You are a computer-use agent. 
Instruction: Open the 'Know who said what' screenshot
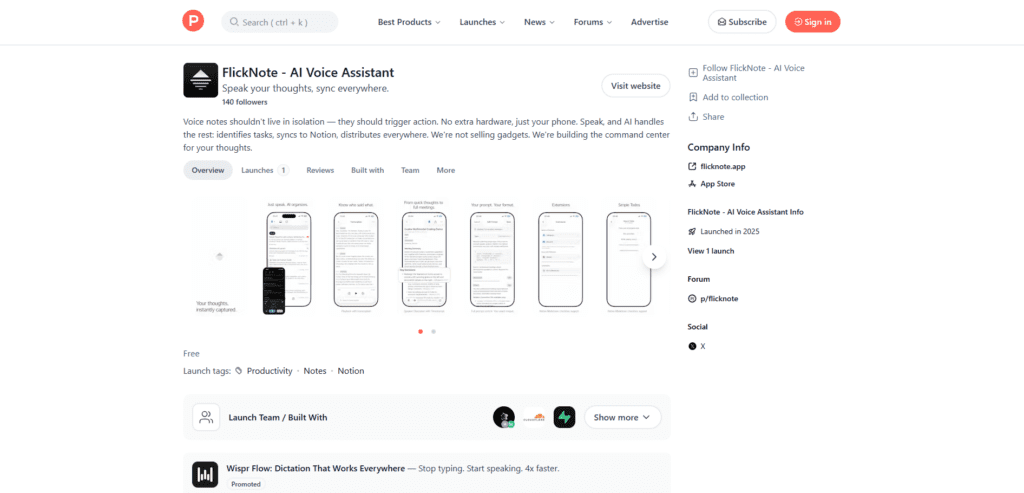[356, 257]
